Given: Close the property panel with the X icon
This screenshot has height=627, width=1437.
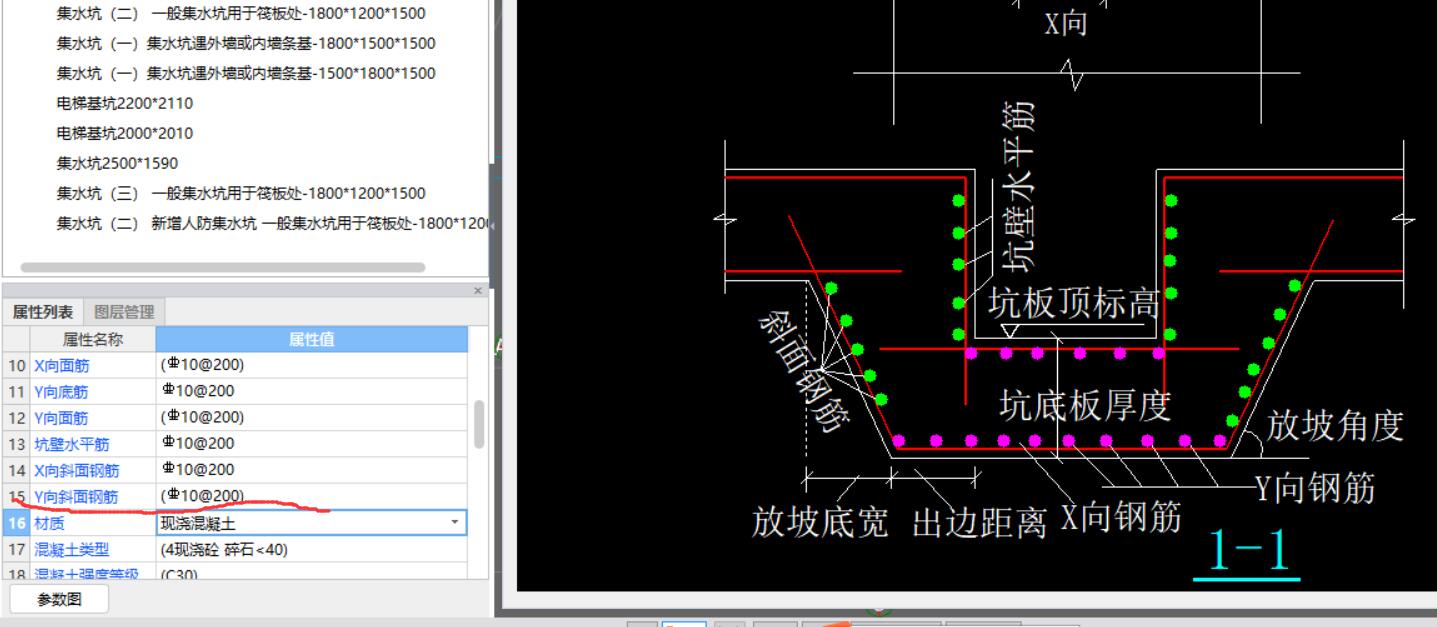Looking at the screenshot, I should pos(478,291).
